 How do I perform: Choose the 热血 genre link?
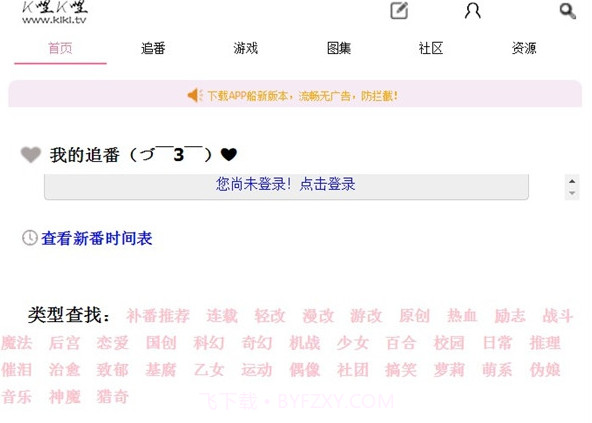pyautogui.click(x=462, y=315)
